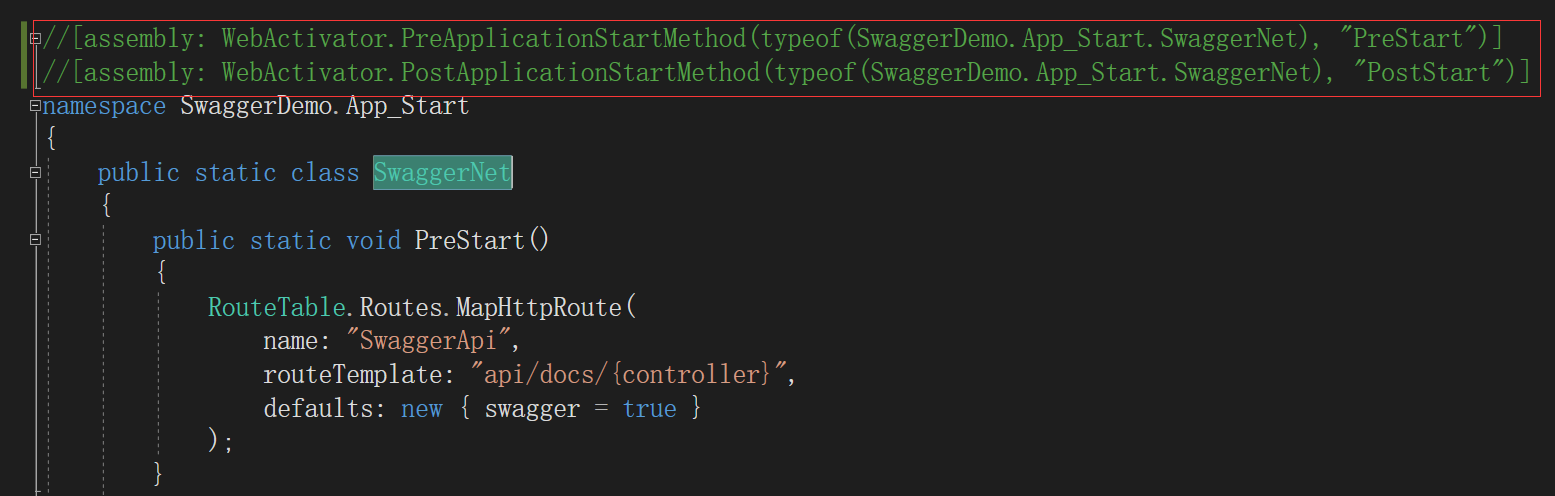Collapse the SwaggerDemo.App_Start namespace block
Image resolution: width=1555 pixels, height=496 pixels.
(36, 106)
